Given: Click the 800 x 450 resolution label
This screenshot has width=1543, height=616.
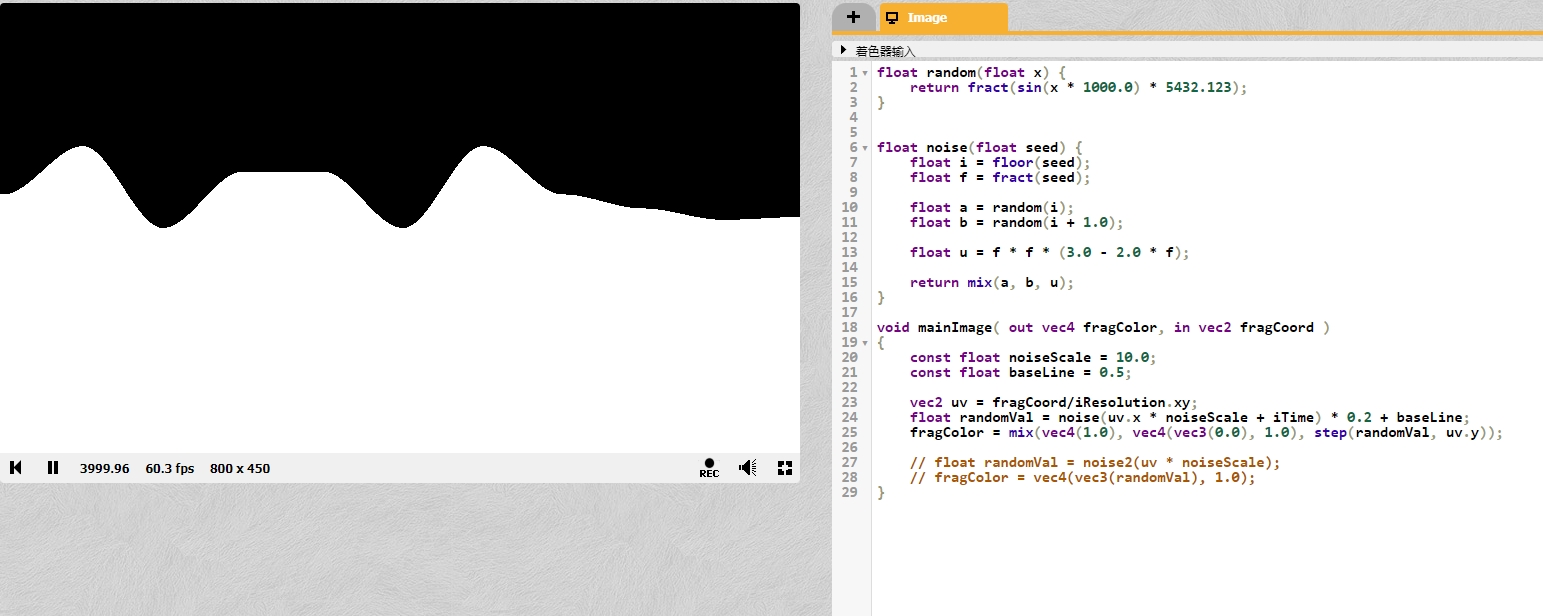Looking at the screenshot, I should coord(240,468).
